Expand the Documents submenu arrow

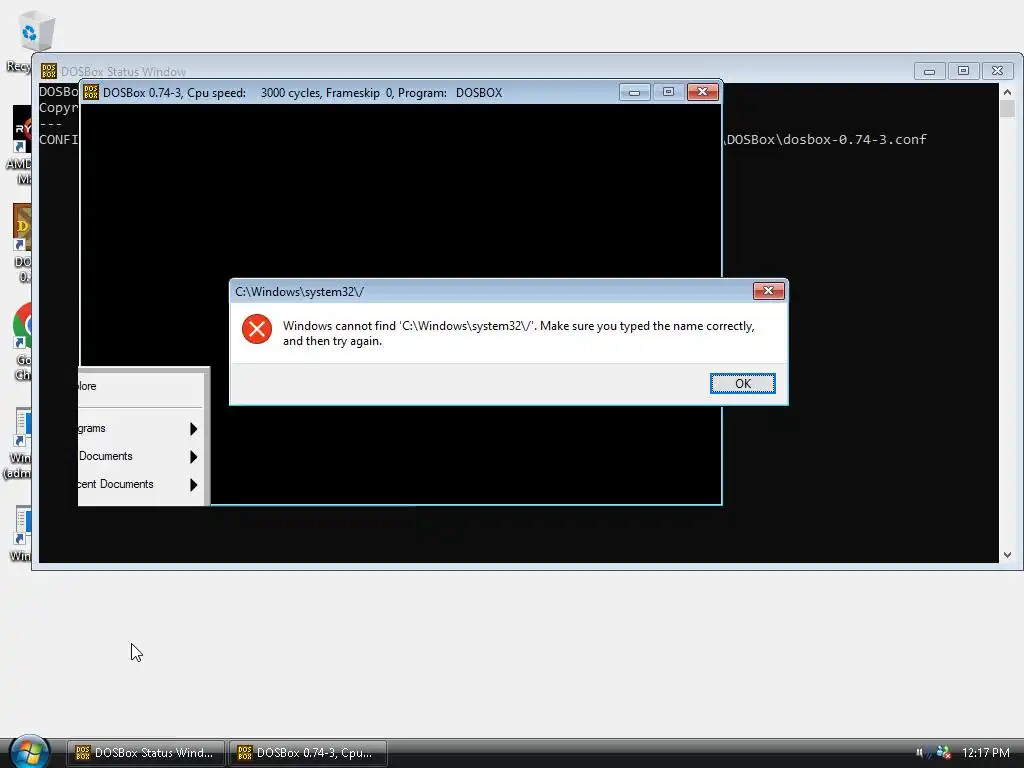(193, 456)
